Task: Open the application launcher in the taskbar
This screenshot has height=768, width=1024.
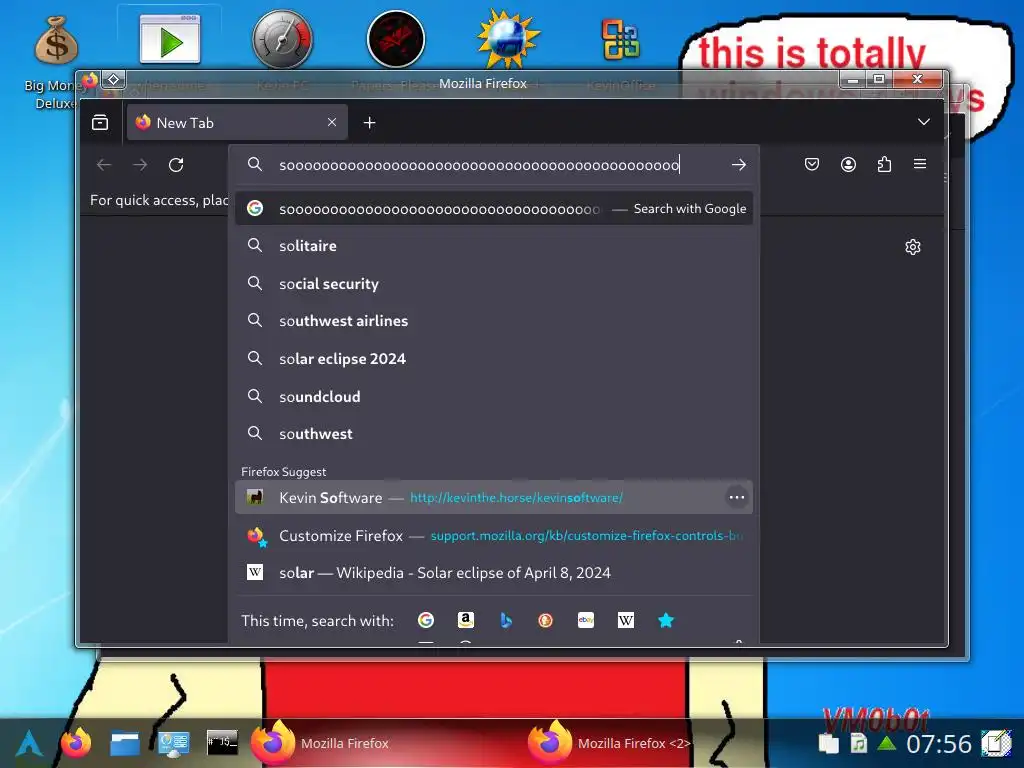Action: pos(29,743)
